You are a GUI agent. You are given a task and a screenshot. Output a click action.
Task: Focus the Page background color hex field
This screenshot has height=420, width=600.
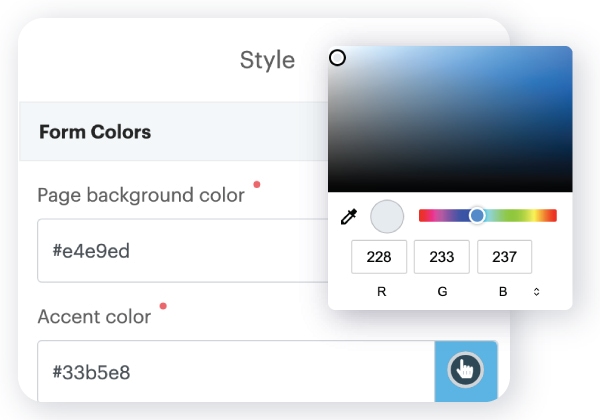coord(180,251)
